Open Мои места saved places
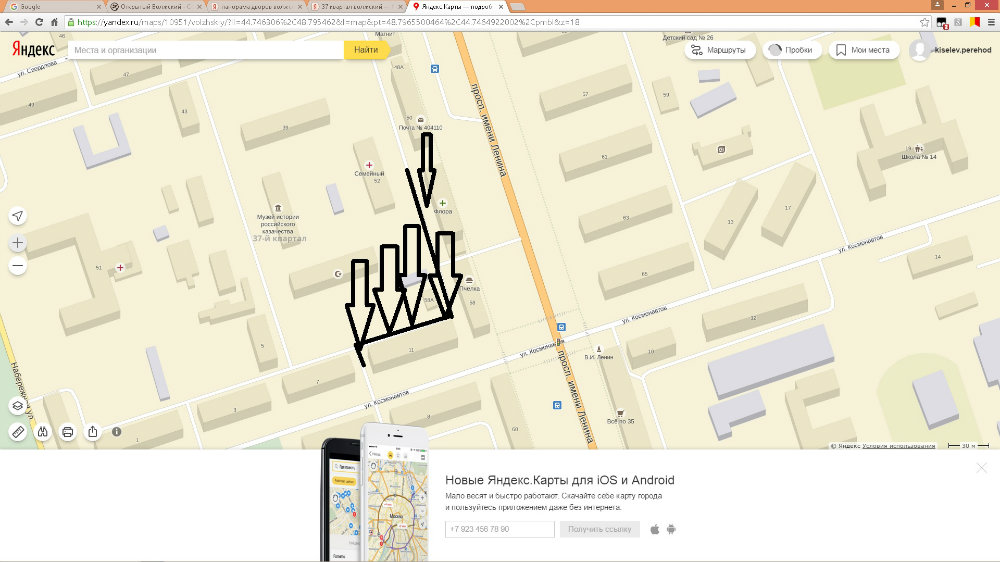Screen dimensions: 1000x562 (863, 49)
